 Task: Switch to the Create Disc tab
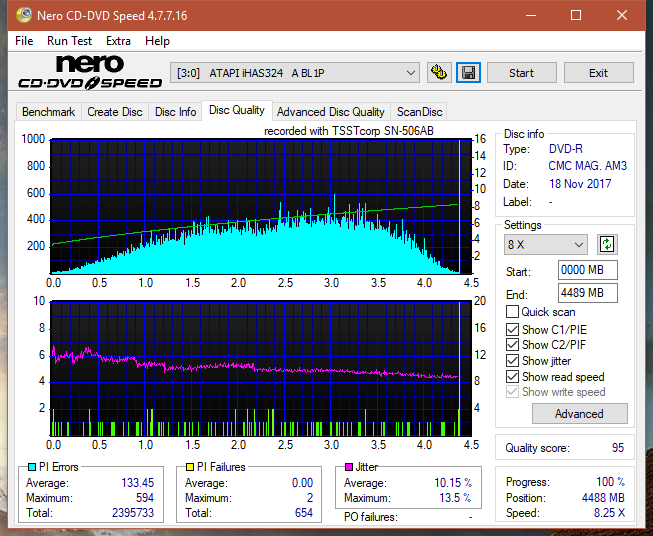115,112
